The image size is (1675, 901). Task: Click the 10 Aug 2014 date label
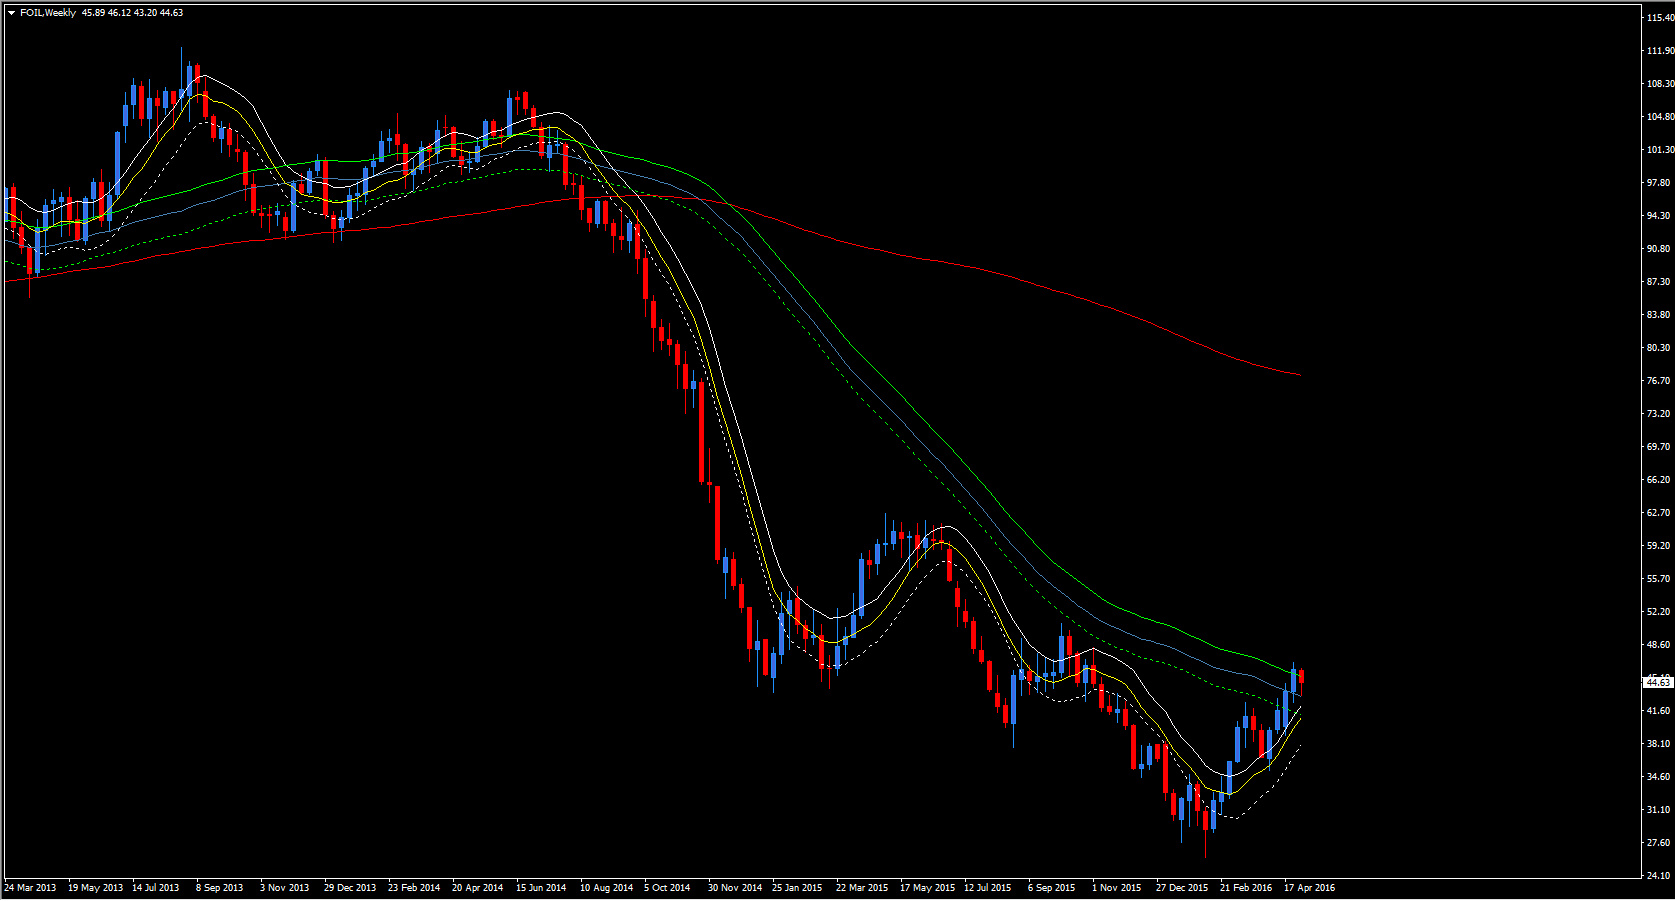click(606, 888)
